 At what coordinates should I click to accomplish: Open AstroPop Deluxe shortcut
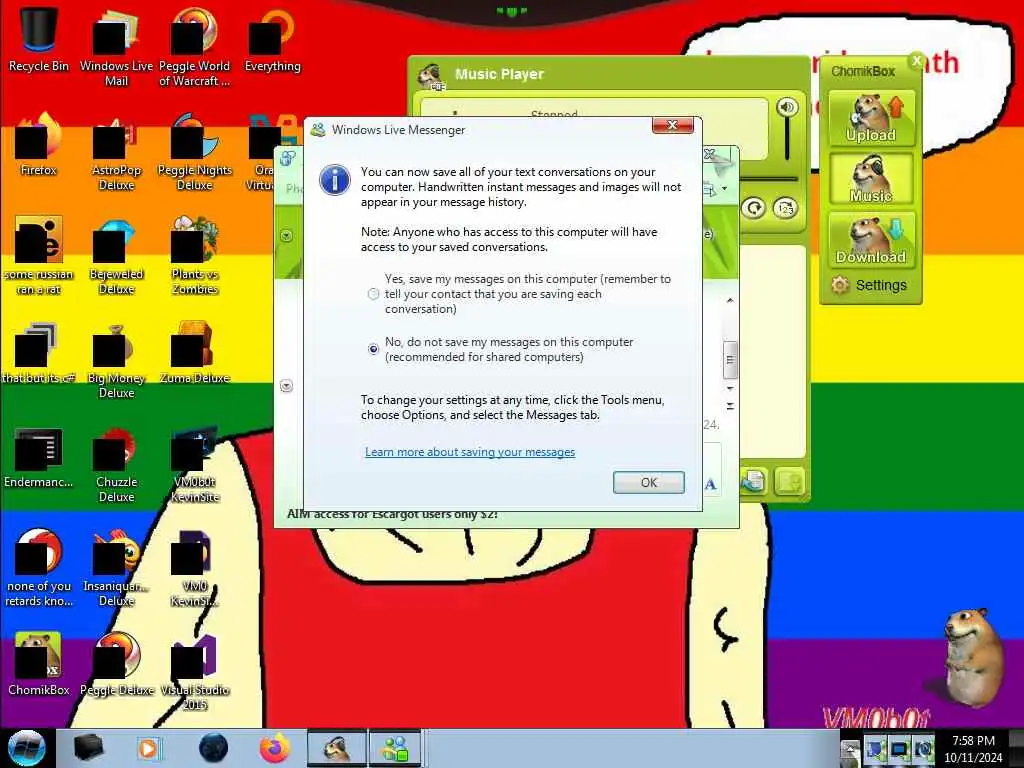(x=116, y=151)
